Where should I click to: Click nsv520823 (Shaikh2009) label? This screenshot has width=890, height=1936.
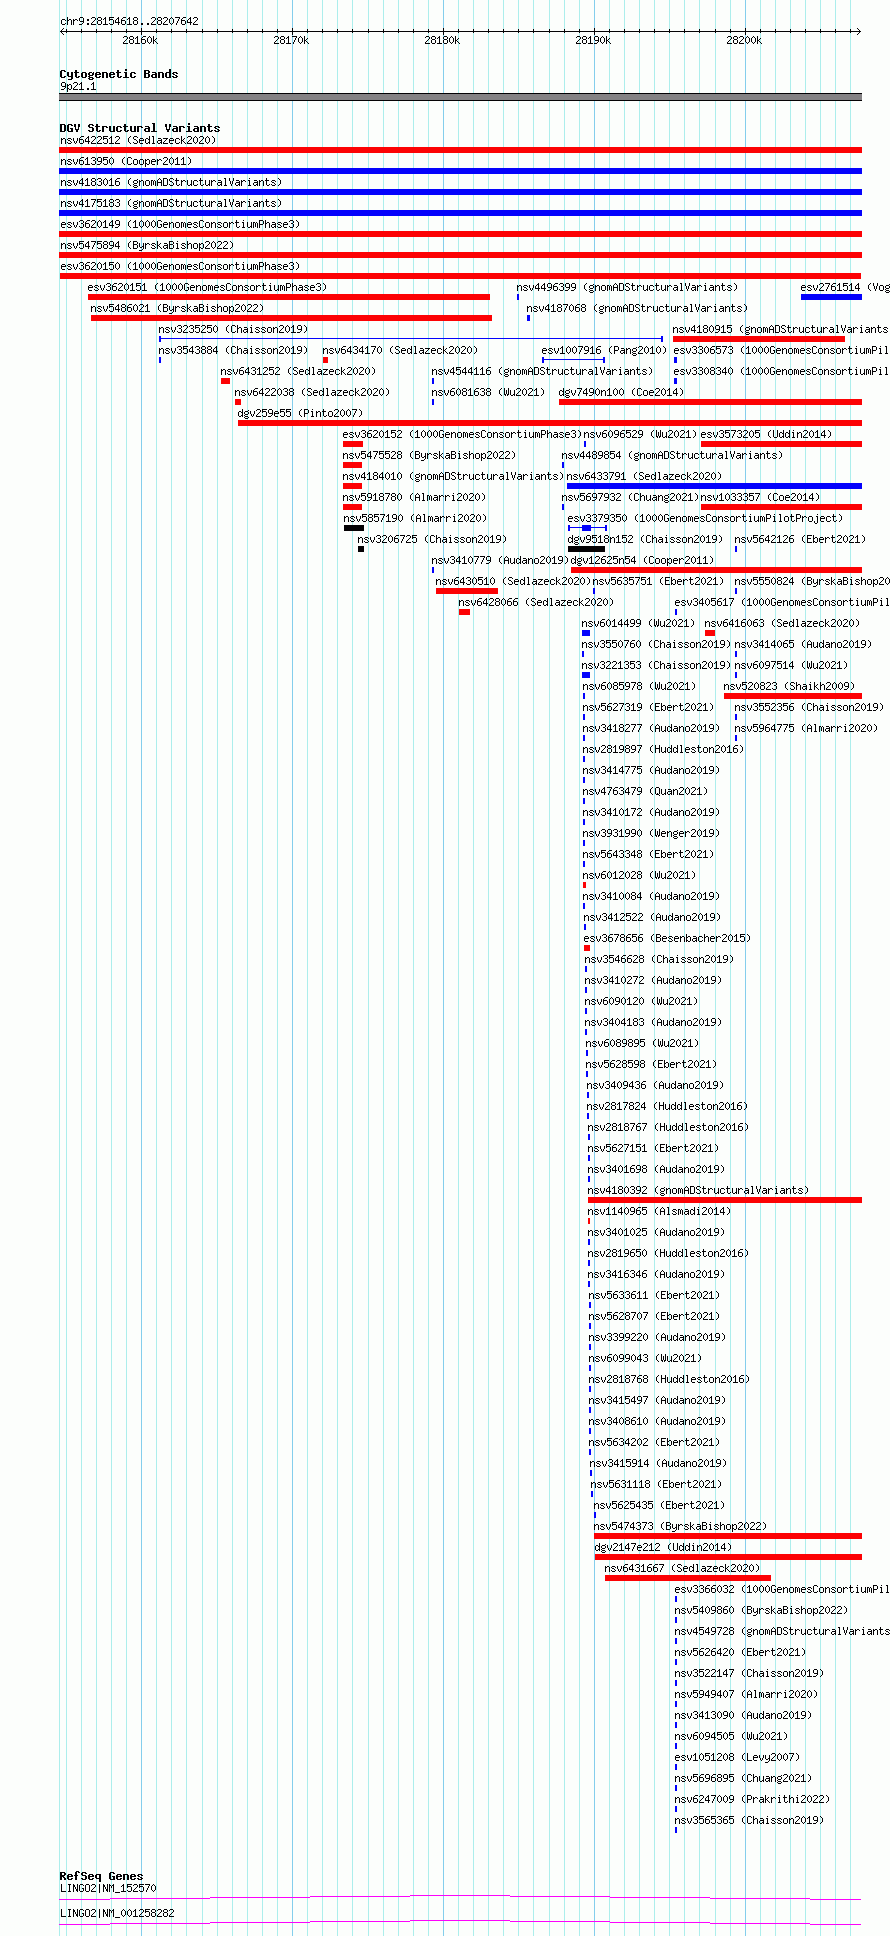[x=789, y=686]
